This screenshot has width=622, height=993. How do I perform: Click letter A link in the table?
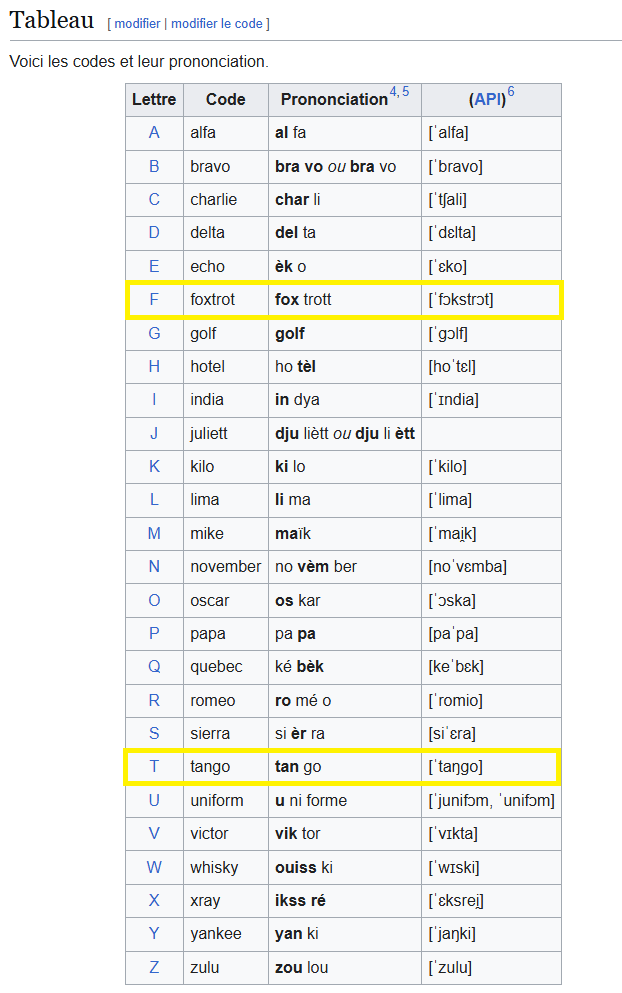(x=154, y=133)
